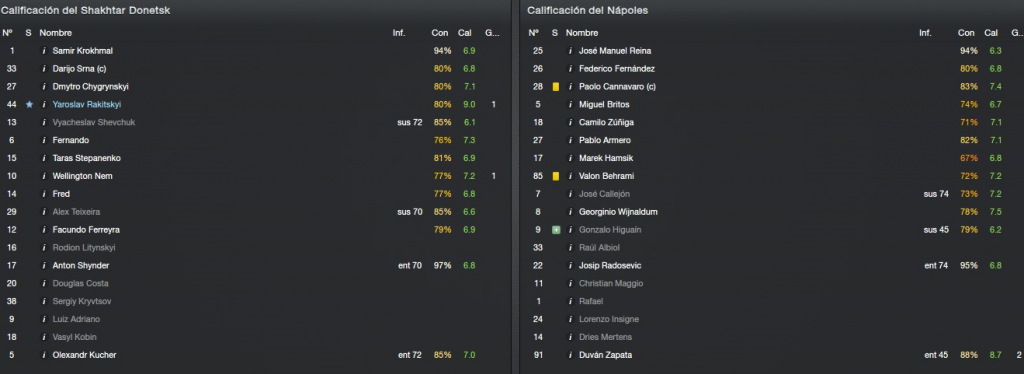Open Yaroslav Rakitskyi's player profile

click(87, 104)
